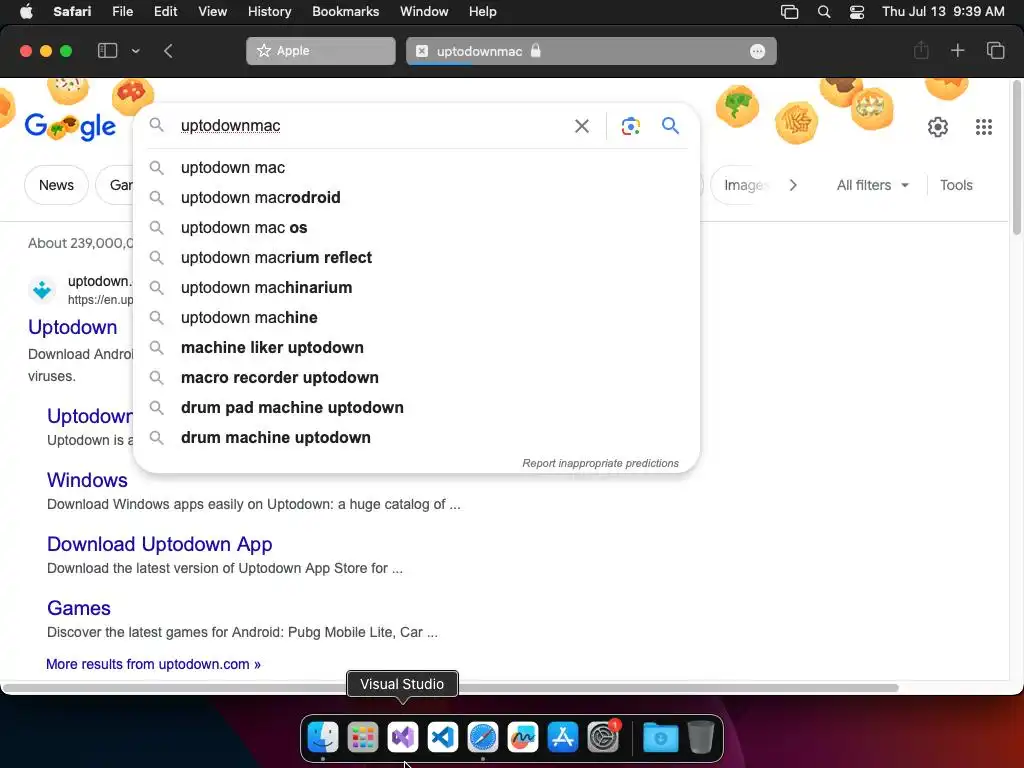1024x768 pixels.
Task: Open the File menu
Action: coord(122,12)
